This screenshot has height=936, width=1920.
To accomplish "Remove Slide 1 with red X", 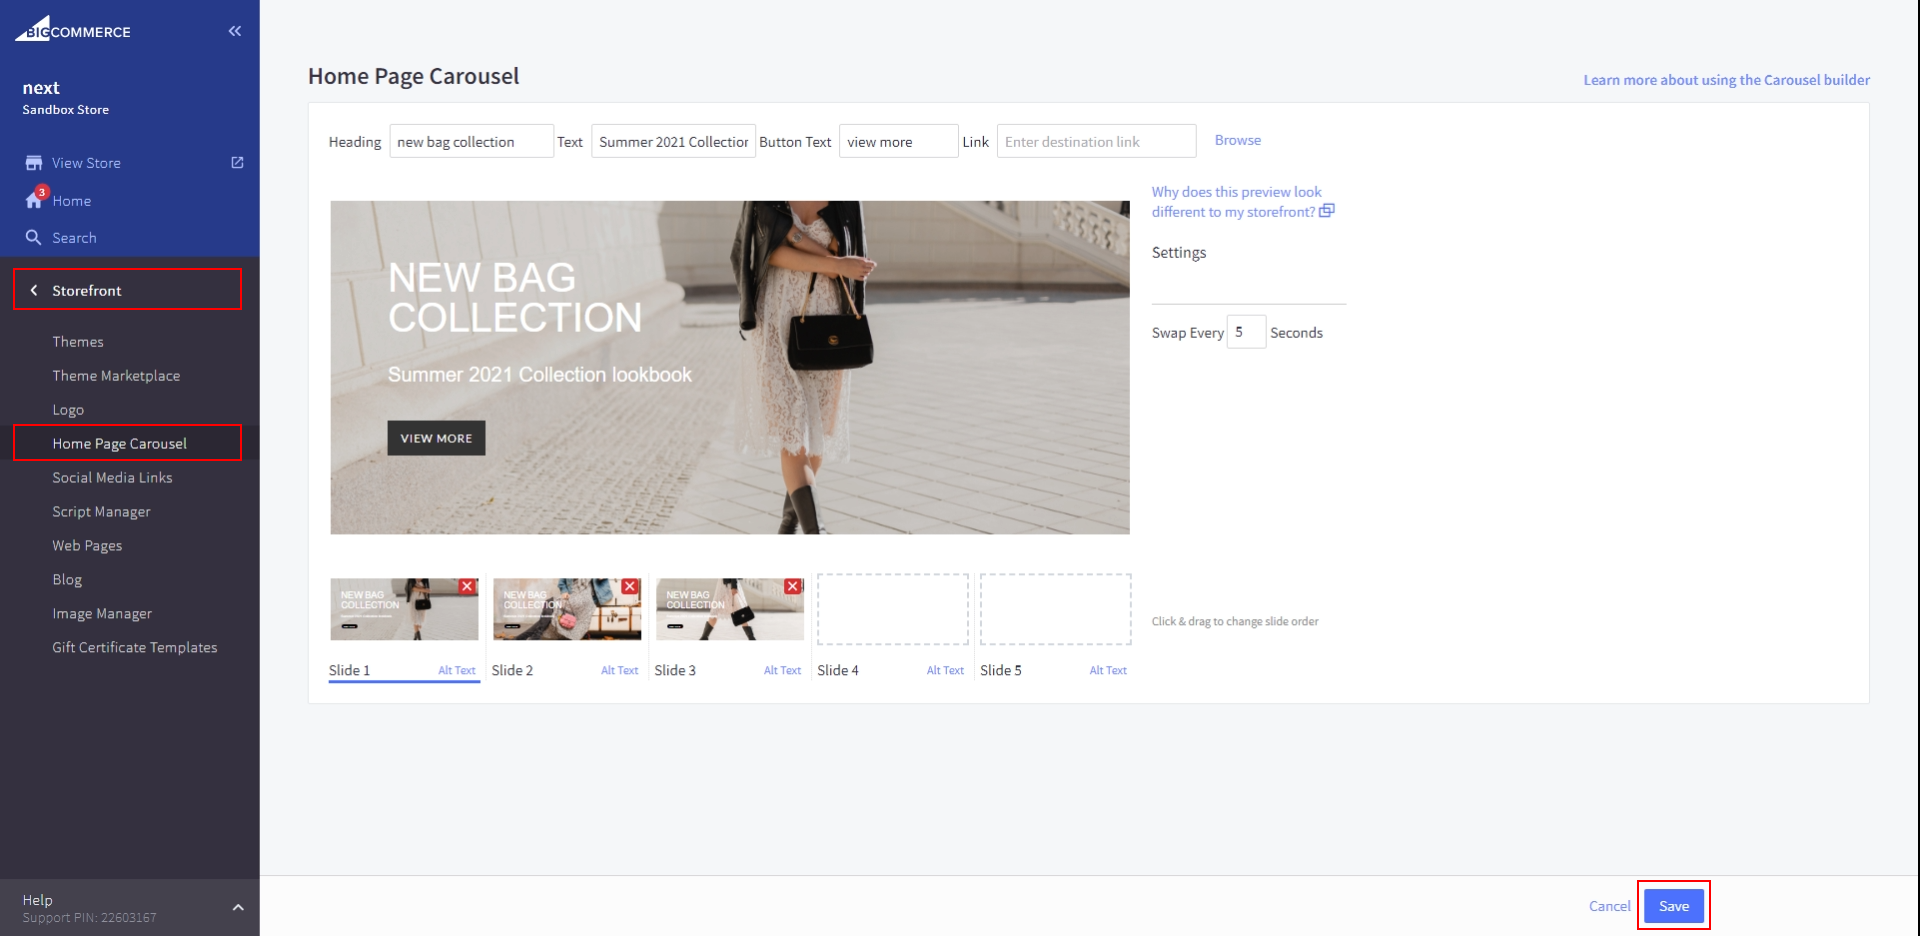I will [467, 587].
